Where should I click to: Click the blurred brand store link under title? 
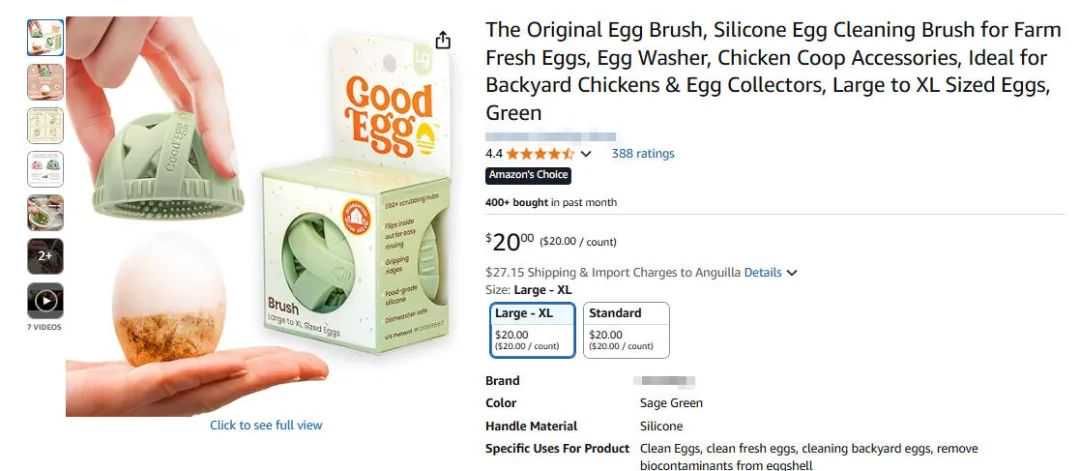coord(550,136)
